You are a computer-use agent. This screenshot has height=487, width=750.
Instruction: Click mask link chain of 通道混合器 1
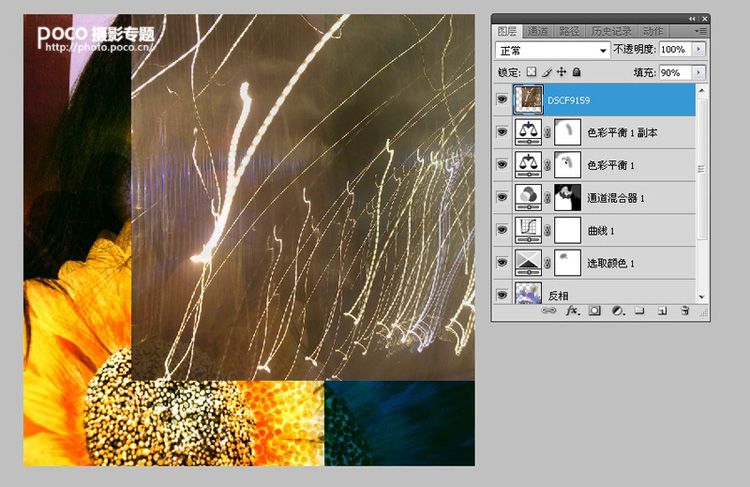tap(548, 198)
